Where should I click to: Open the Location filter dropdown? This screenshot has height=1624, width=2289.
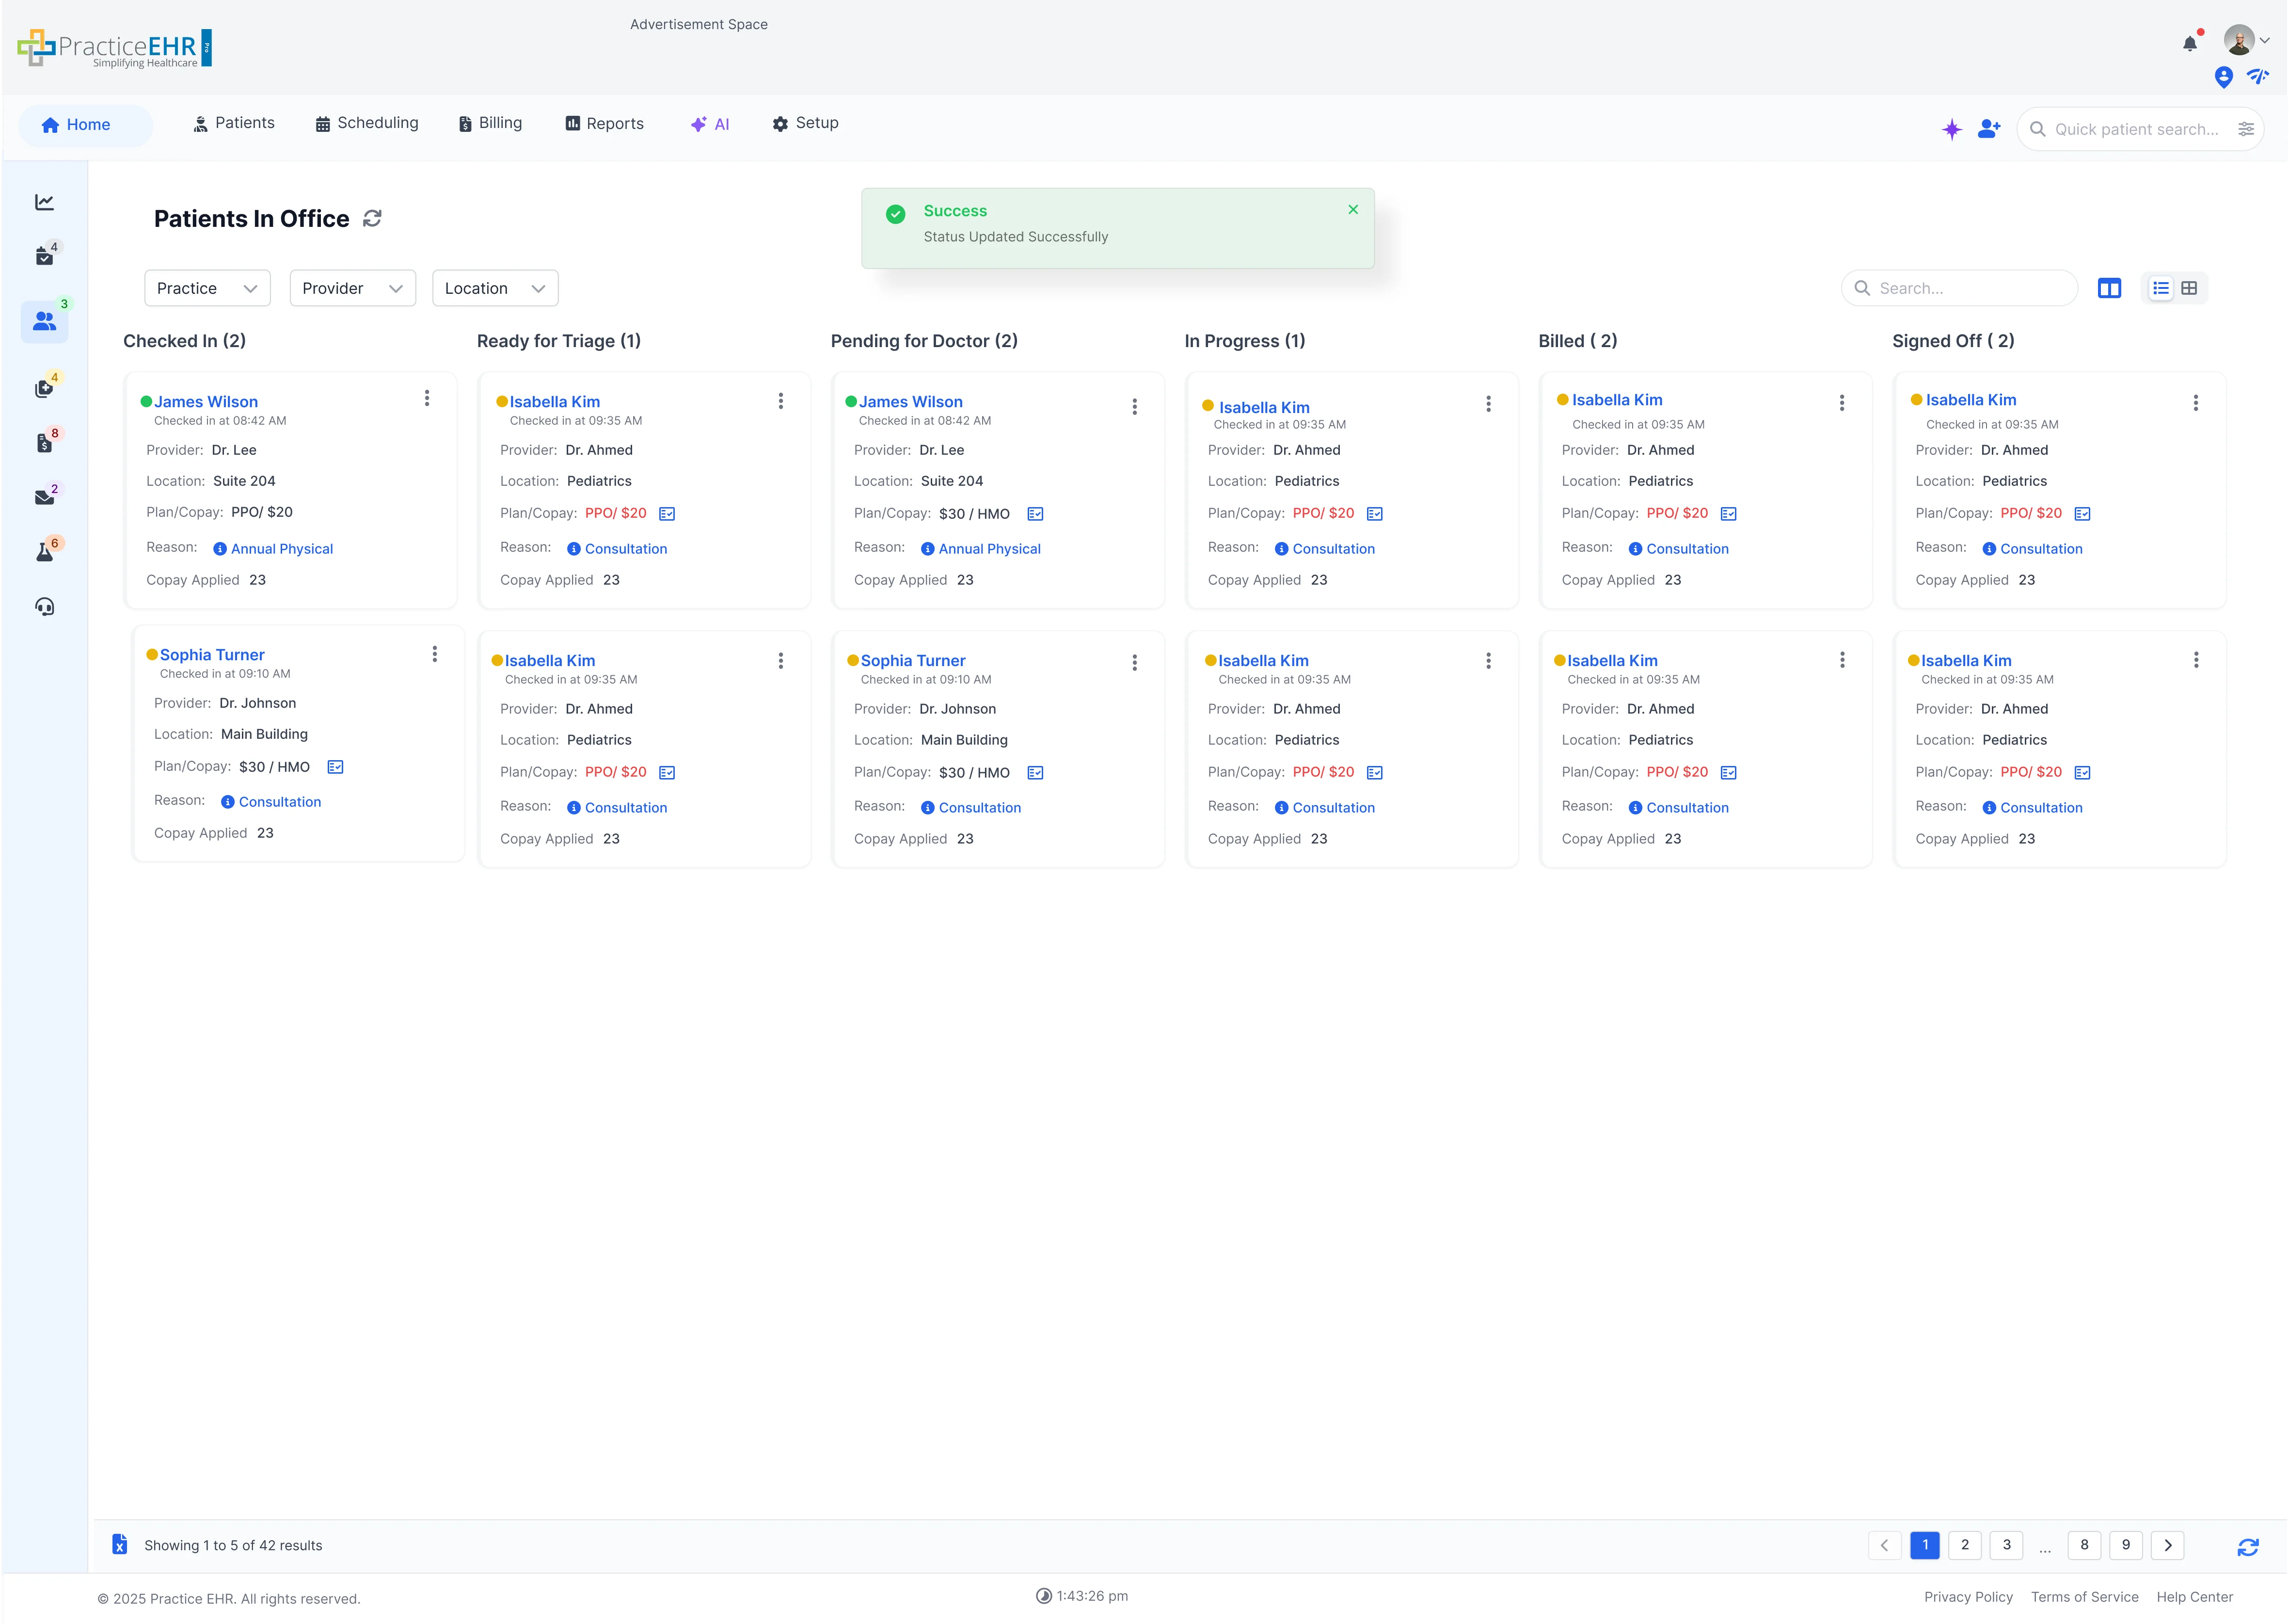[494, 288]
